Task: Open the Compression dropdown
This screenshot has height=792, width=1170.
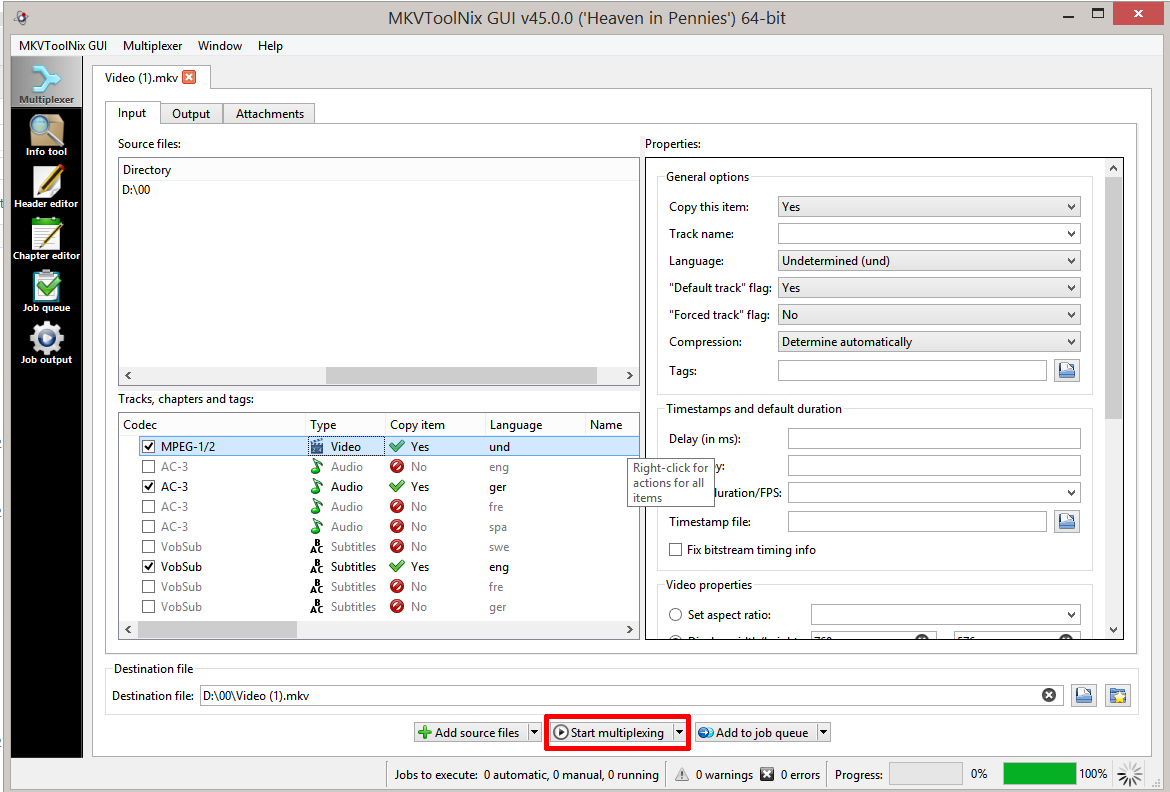Action: pos(929,342)
